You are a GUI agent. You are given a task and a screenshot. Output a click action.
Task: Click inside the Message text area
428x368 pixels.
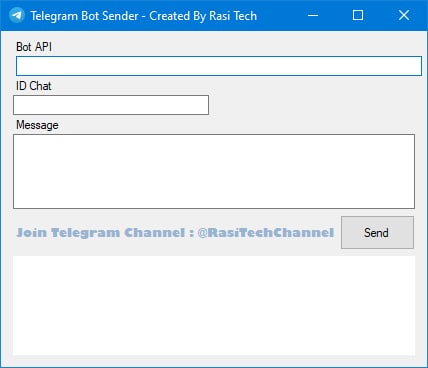214,172
